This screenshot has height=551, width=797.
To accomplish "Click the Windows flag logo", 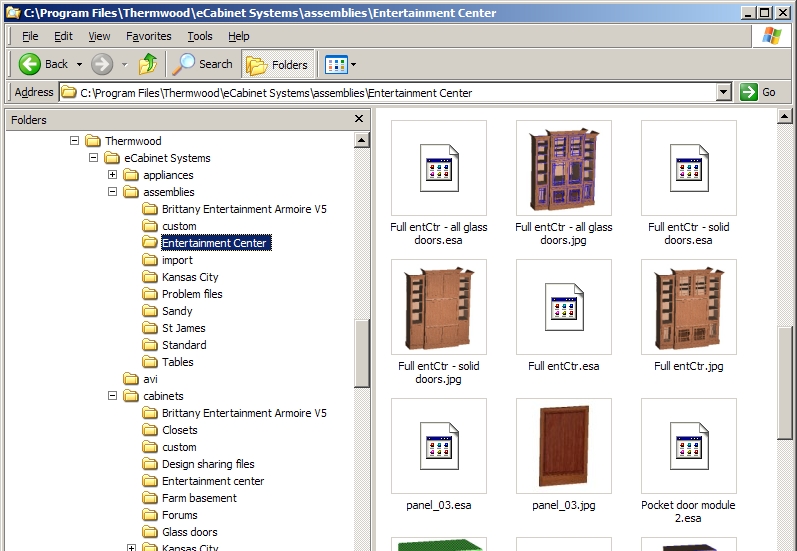I will pos(772,36).
